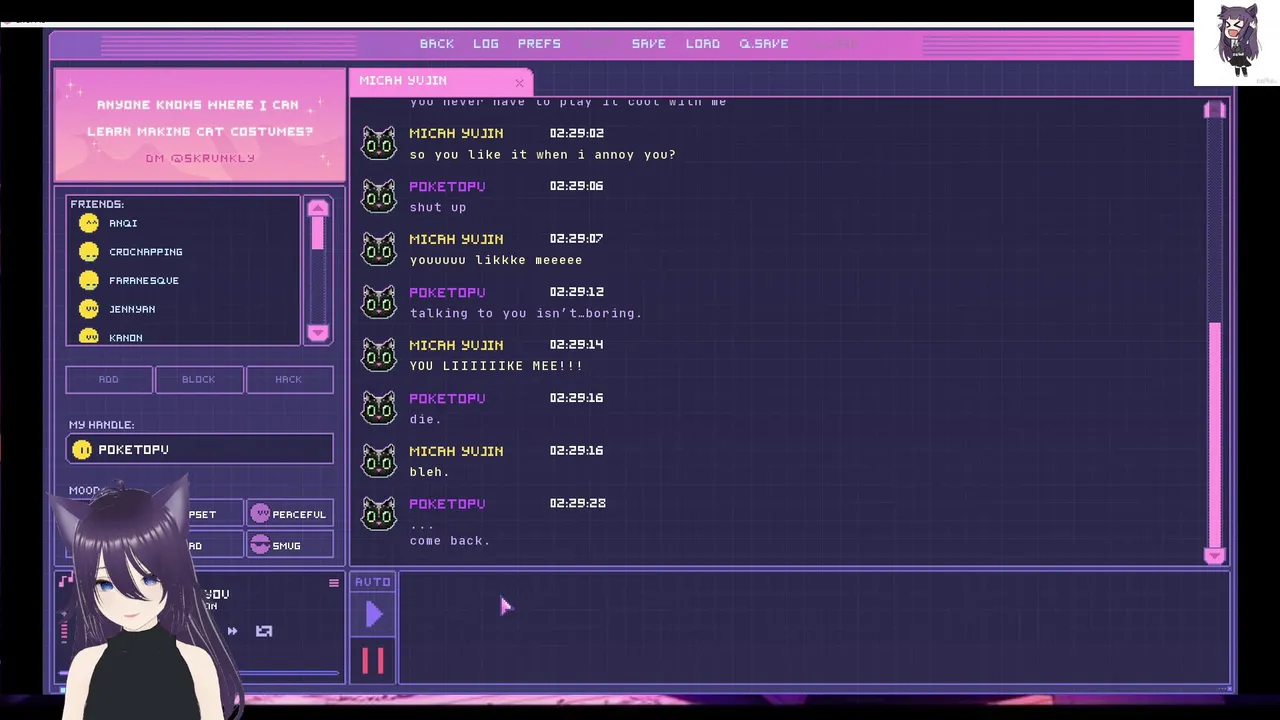Click the red pause button
Viewport: 1280px width, 720px height.
(x=373, y=661)
